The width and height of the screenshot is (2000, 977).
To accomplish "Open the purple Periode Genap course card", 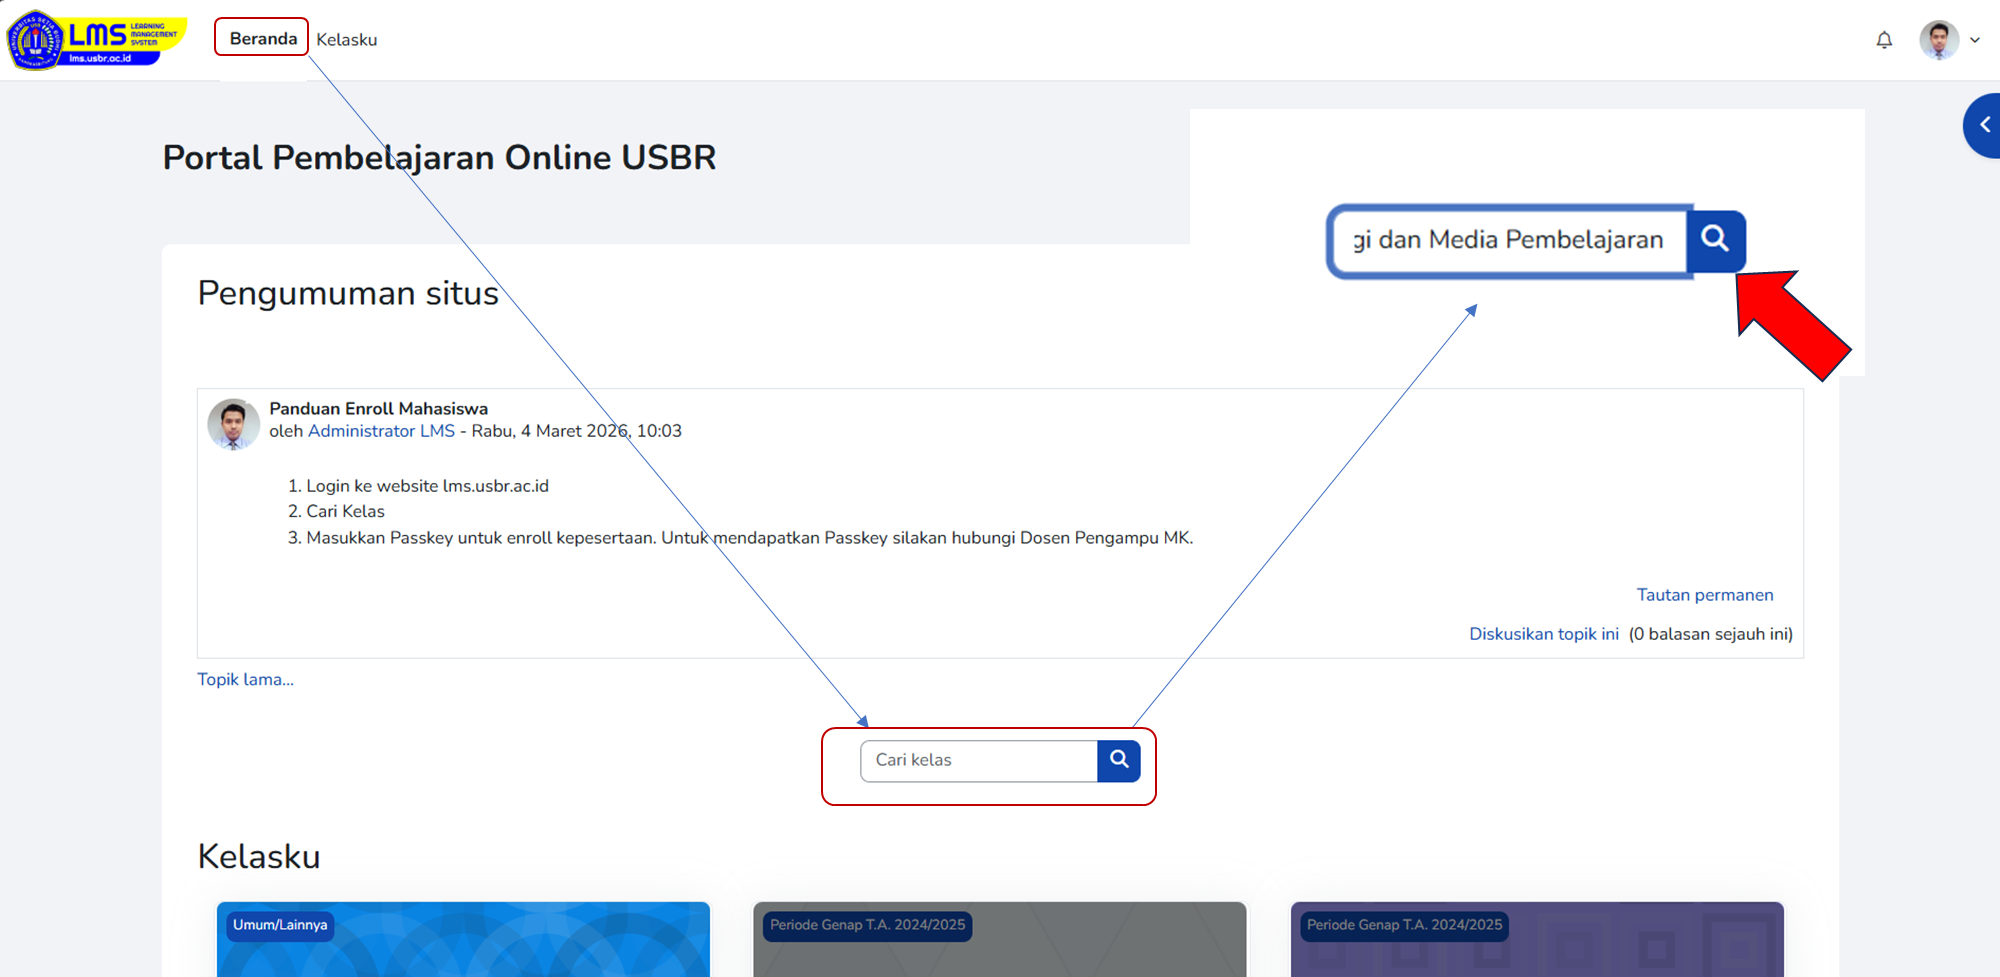I will click(x=1536, y=945).
